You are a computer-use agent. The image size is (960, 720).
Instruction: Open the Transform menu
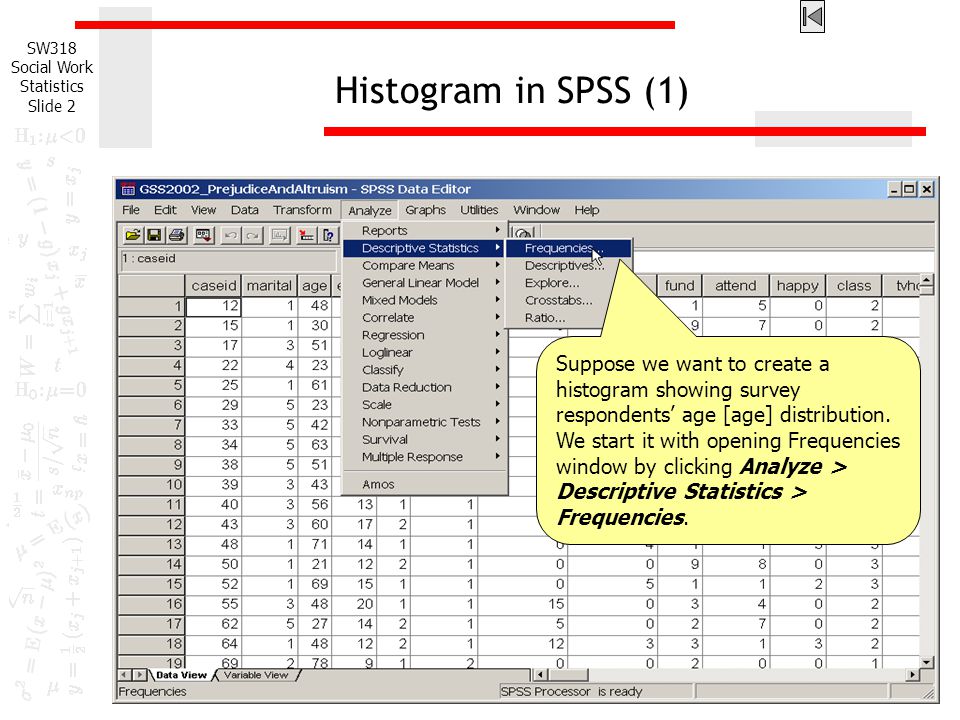click(x=302, y=210)
